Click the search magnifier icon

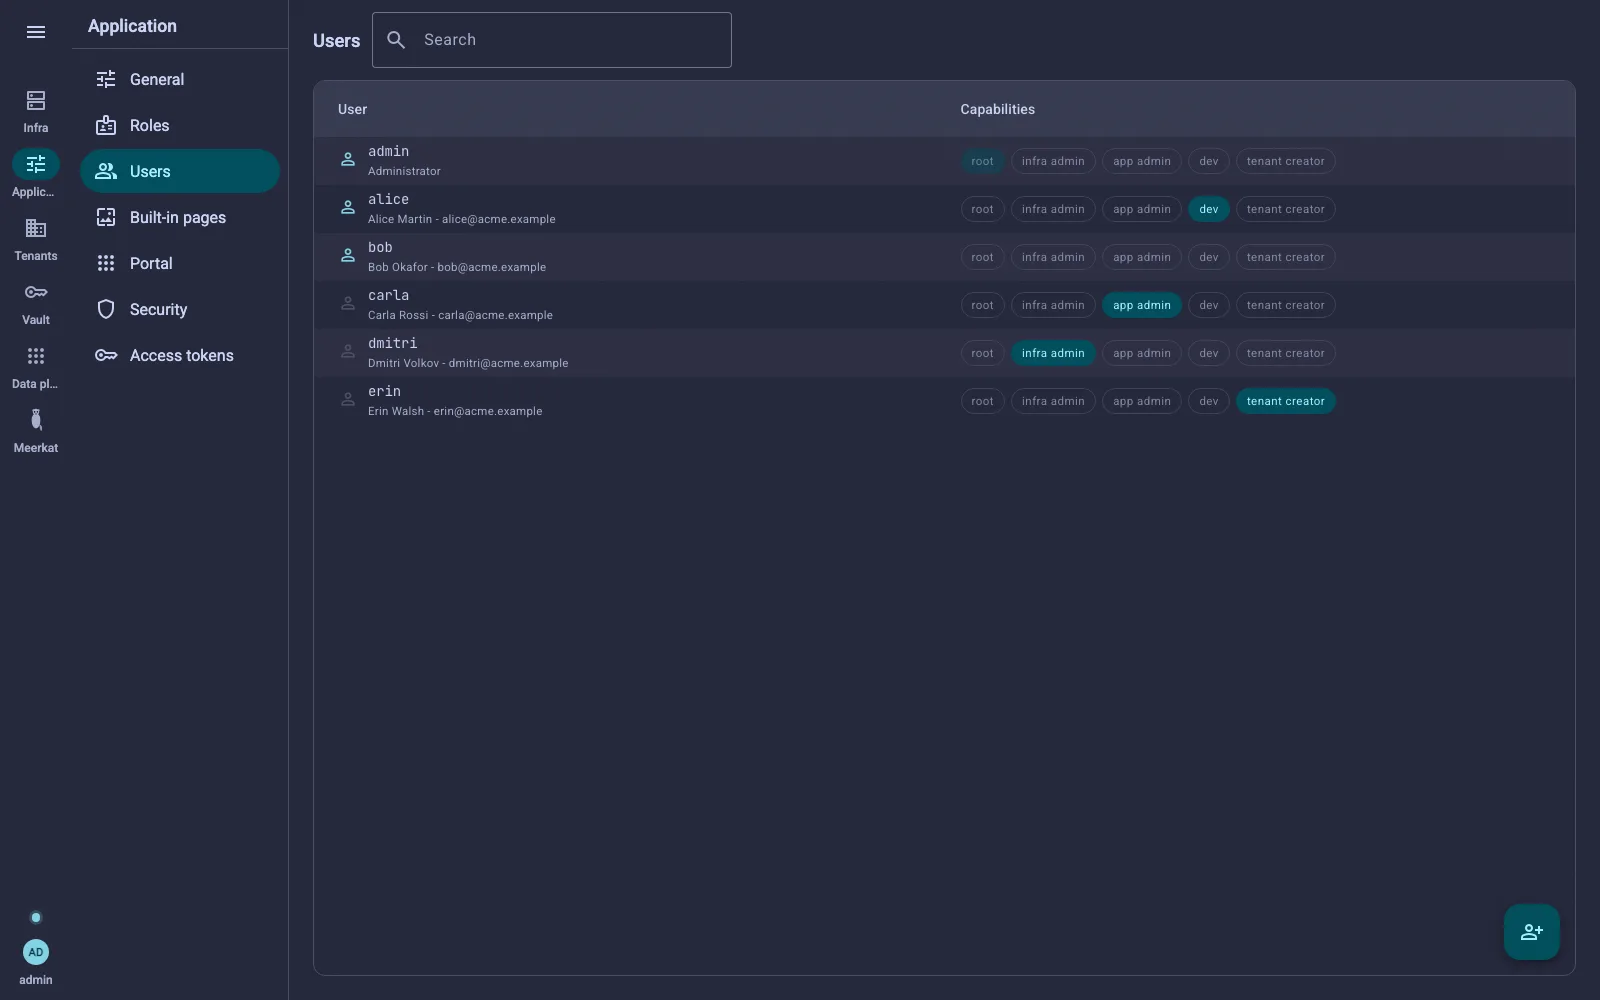point(396,40)
